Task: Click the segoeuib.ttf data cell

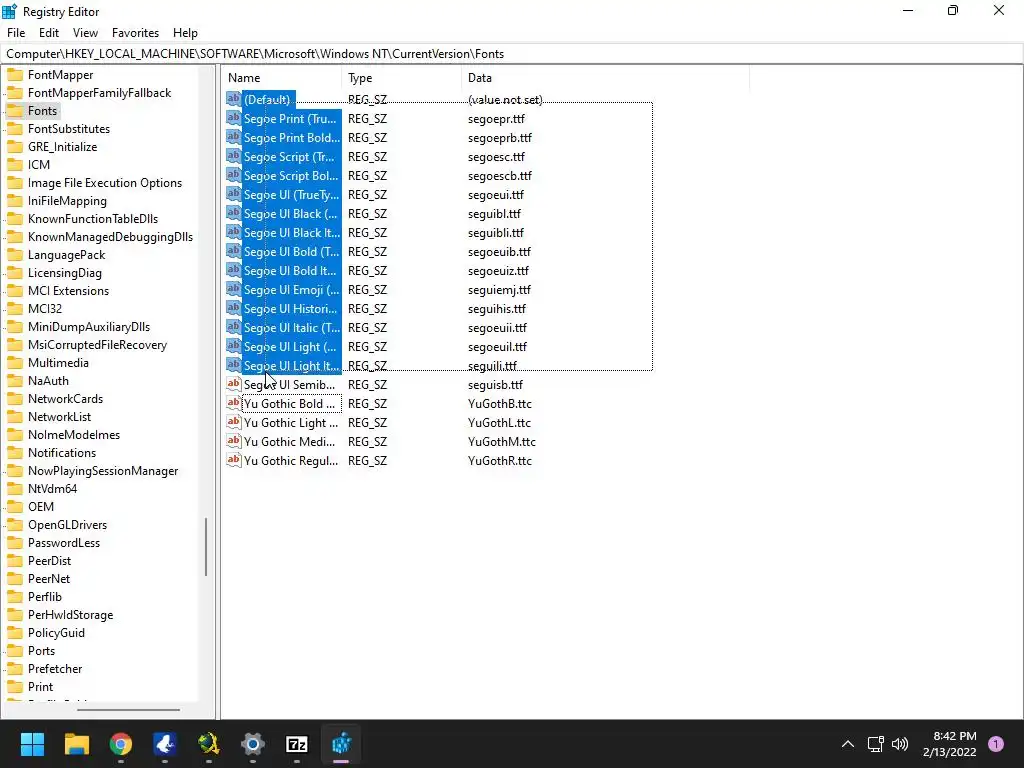Action: point(499,251)
